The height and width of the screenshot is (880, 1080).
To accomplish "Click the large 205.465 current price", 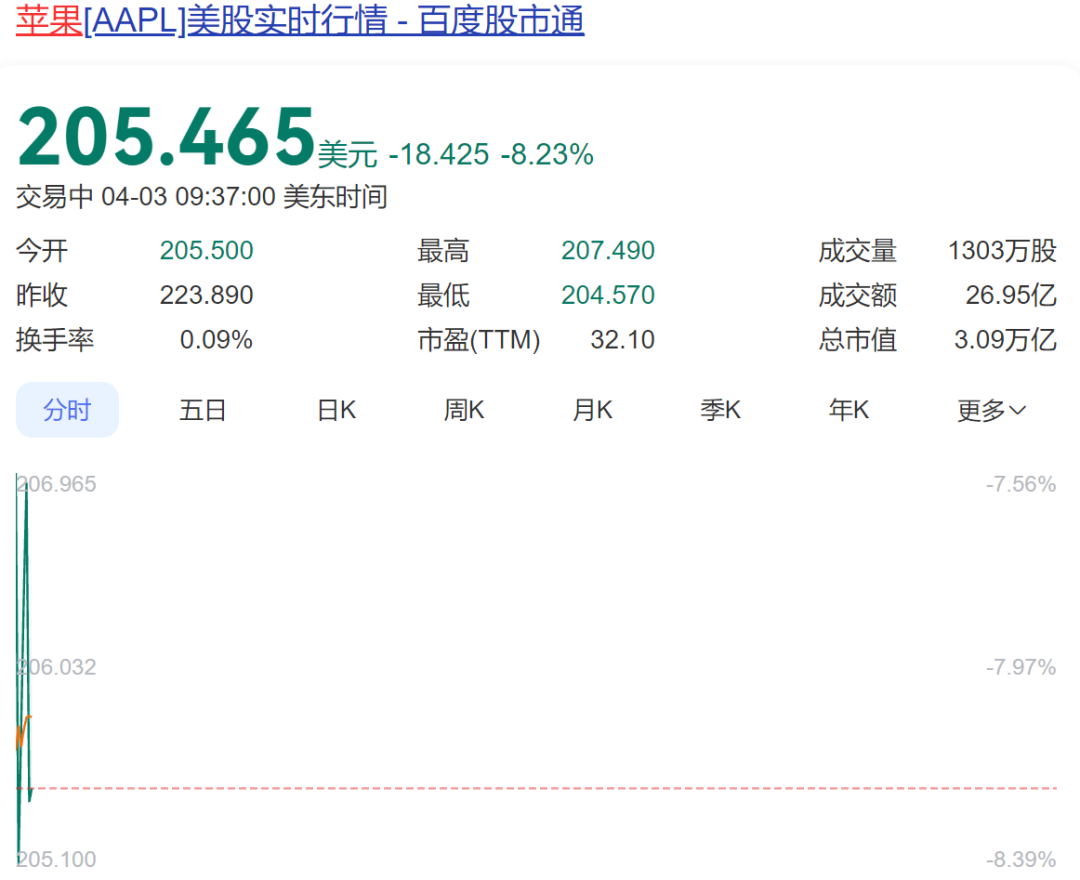I will point(166,137).
